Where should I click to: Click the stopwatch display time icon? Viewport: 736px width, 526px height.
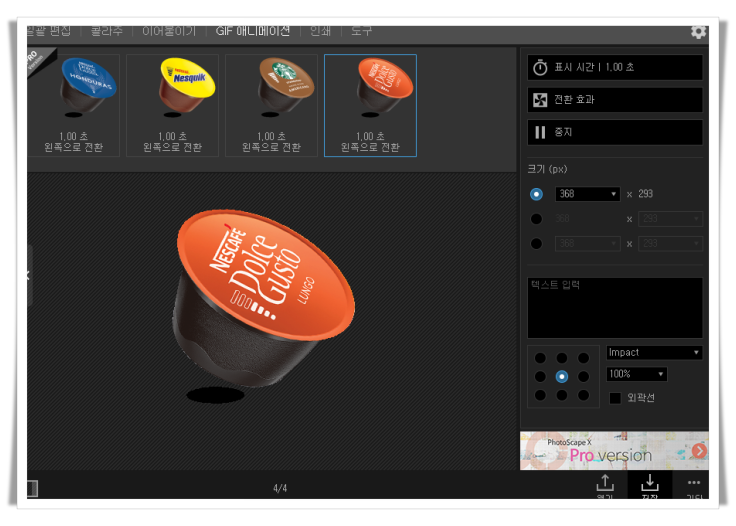540,68
